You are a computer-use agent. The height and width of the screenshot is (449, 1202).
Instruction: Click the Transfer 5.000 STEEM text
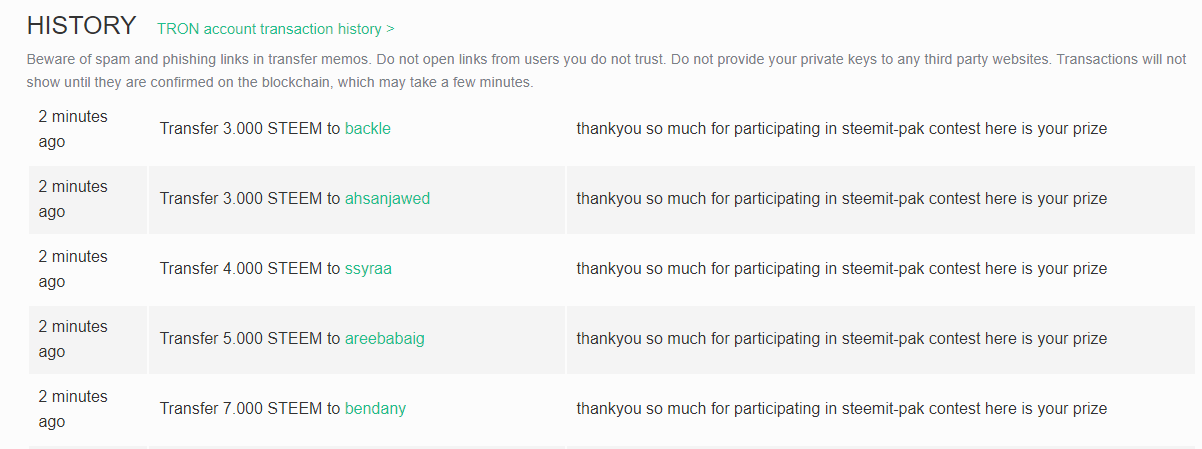tap(240, 339)
